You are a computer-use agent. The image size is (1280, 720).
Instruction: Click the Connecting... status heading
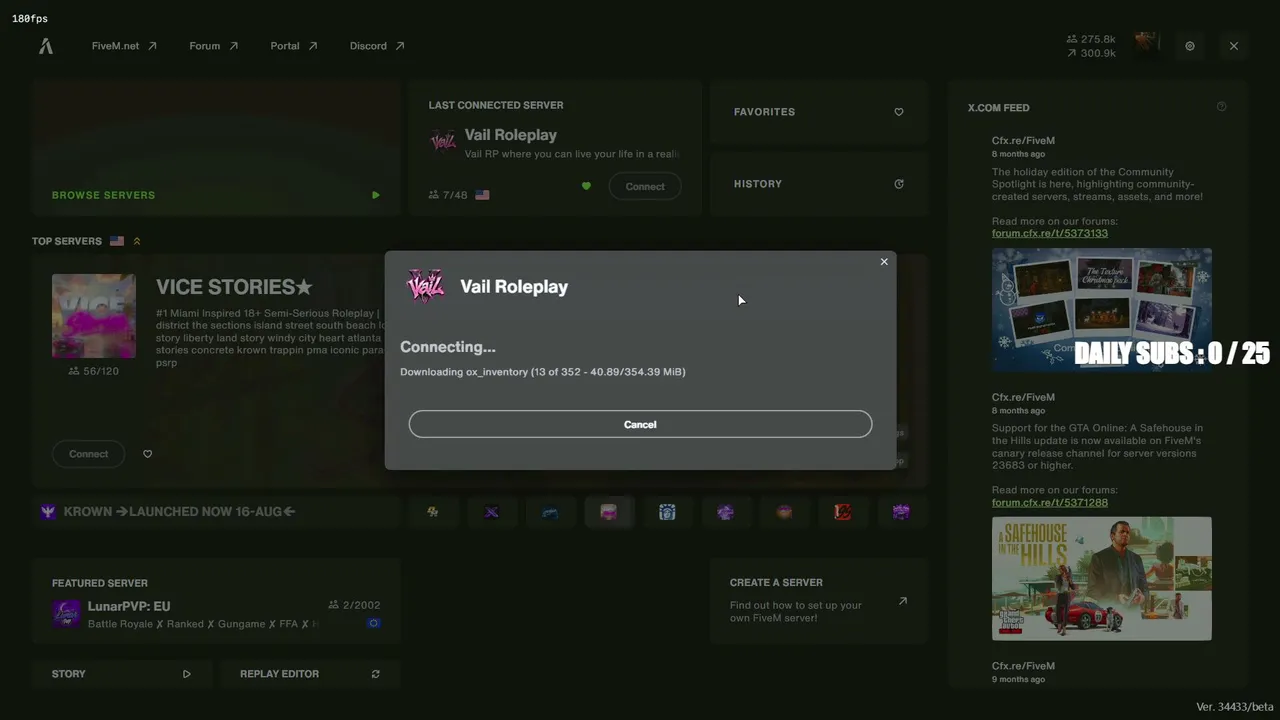448,347
